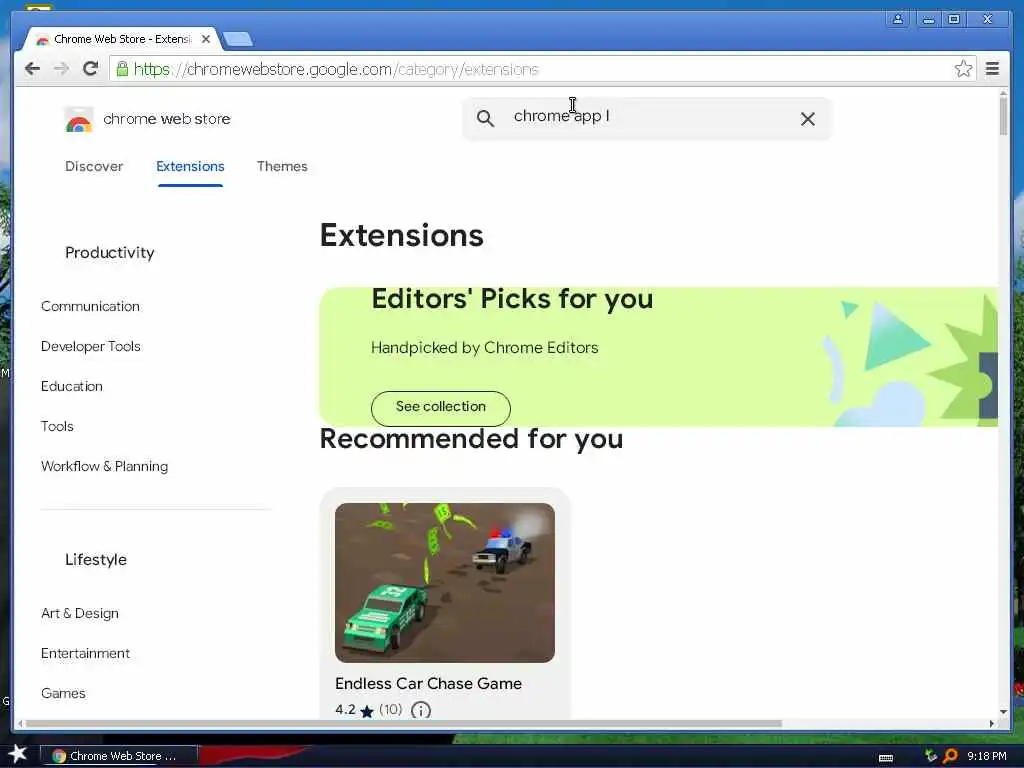Click the orange magnifier tray icon
The height and width of the screenshot is (768, 1024).
[x=951, y=756]
